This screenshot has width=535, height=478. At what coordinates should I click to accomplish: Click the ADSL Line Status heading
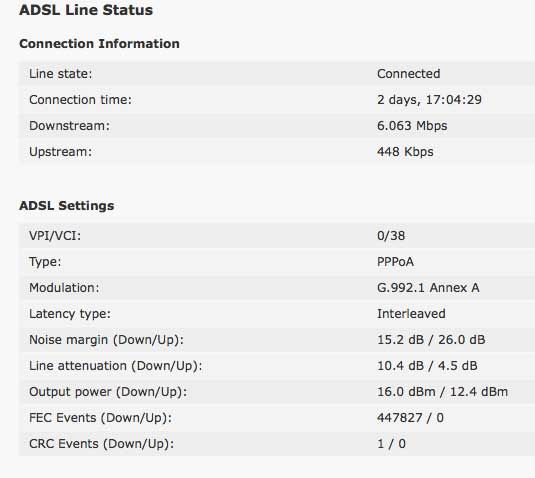point(86,10)
